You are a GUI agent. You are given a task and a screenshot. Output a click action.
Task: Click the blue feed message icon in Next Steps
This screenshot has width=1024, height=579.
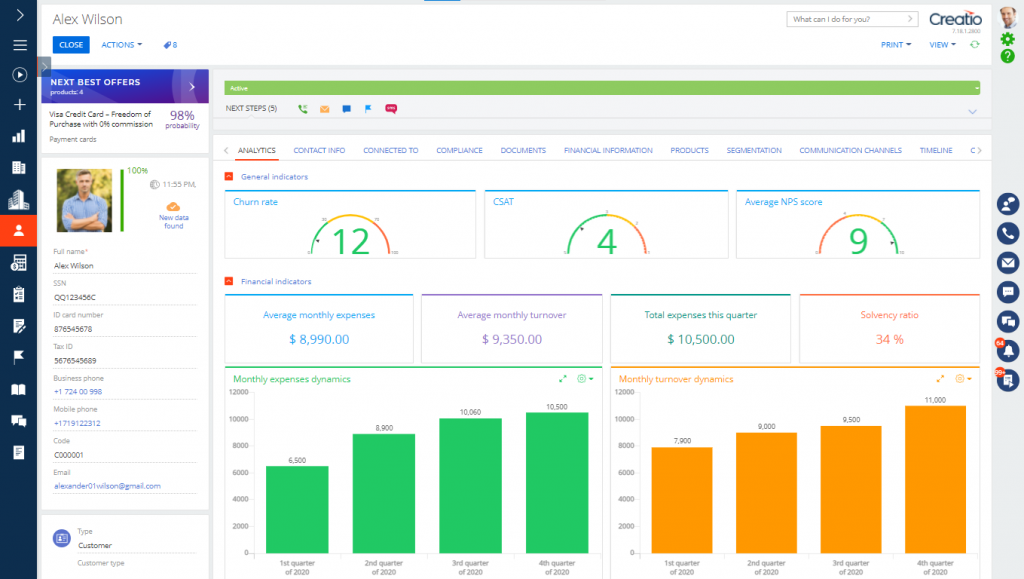click(346, 108)
